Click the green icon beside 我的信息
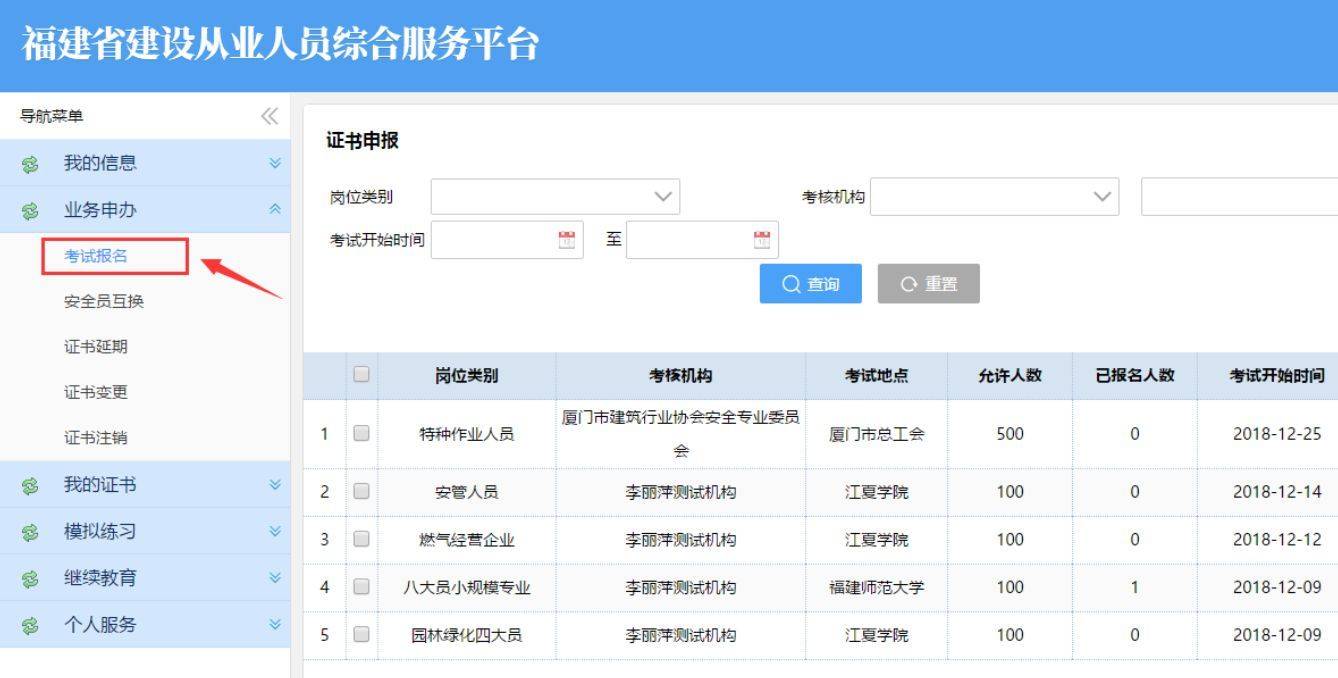This screenshot has width=1338, height=678. click(29, 163)
